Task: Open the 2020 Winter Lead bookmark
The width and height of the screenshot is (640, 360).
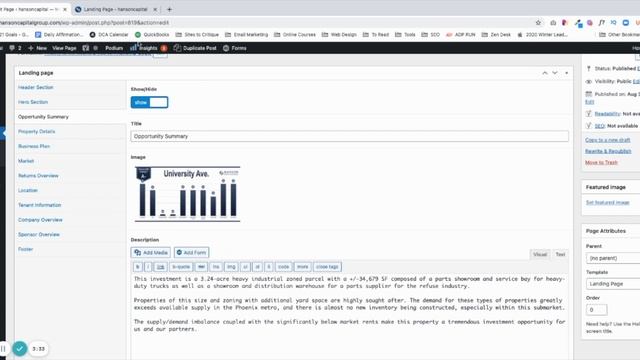Action: point(542,35)
